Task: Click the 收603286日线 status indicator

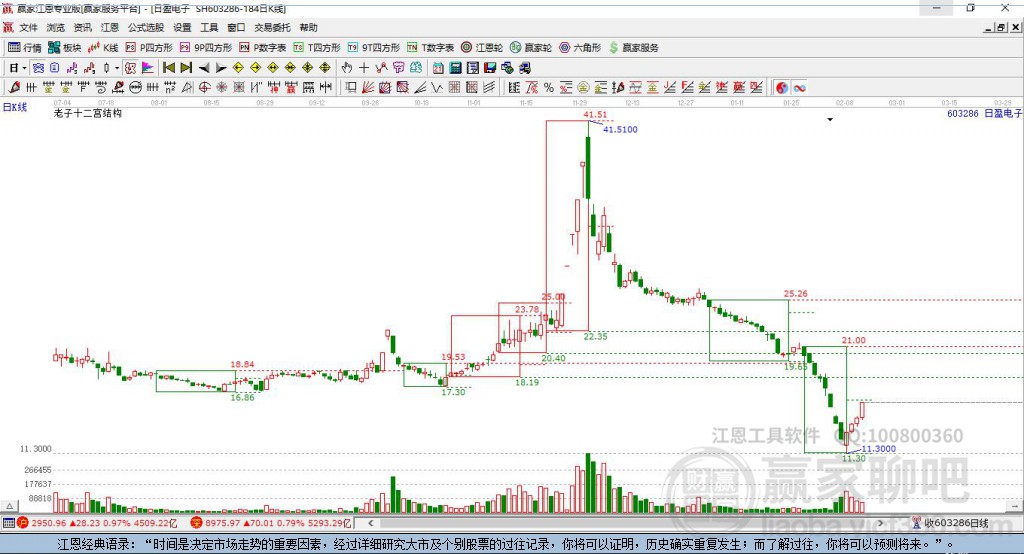Action: (x=950, y=523)
